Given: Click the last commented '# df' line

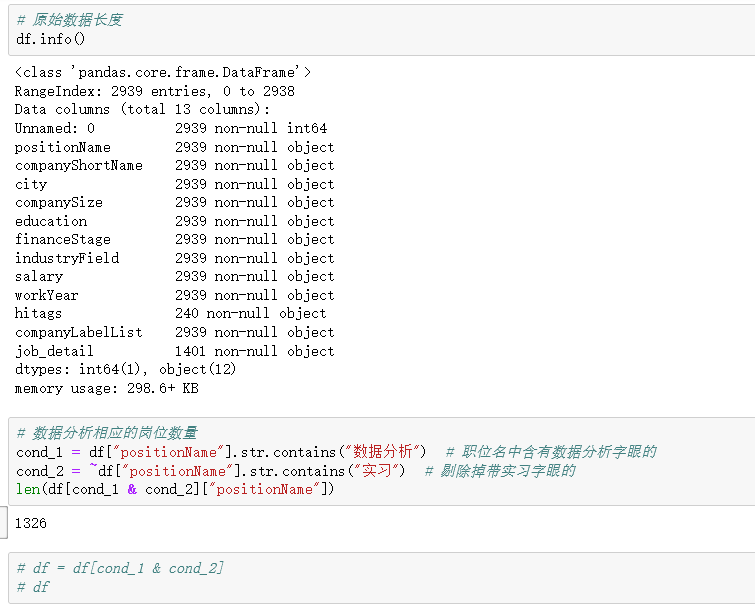Looking at the screenshot, I should 33,587.
